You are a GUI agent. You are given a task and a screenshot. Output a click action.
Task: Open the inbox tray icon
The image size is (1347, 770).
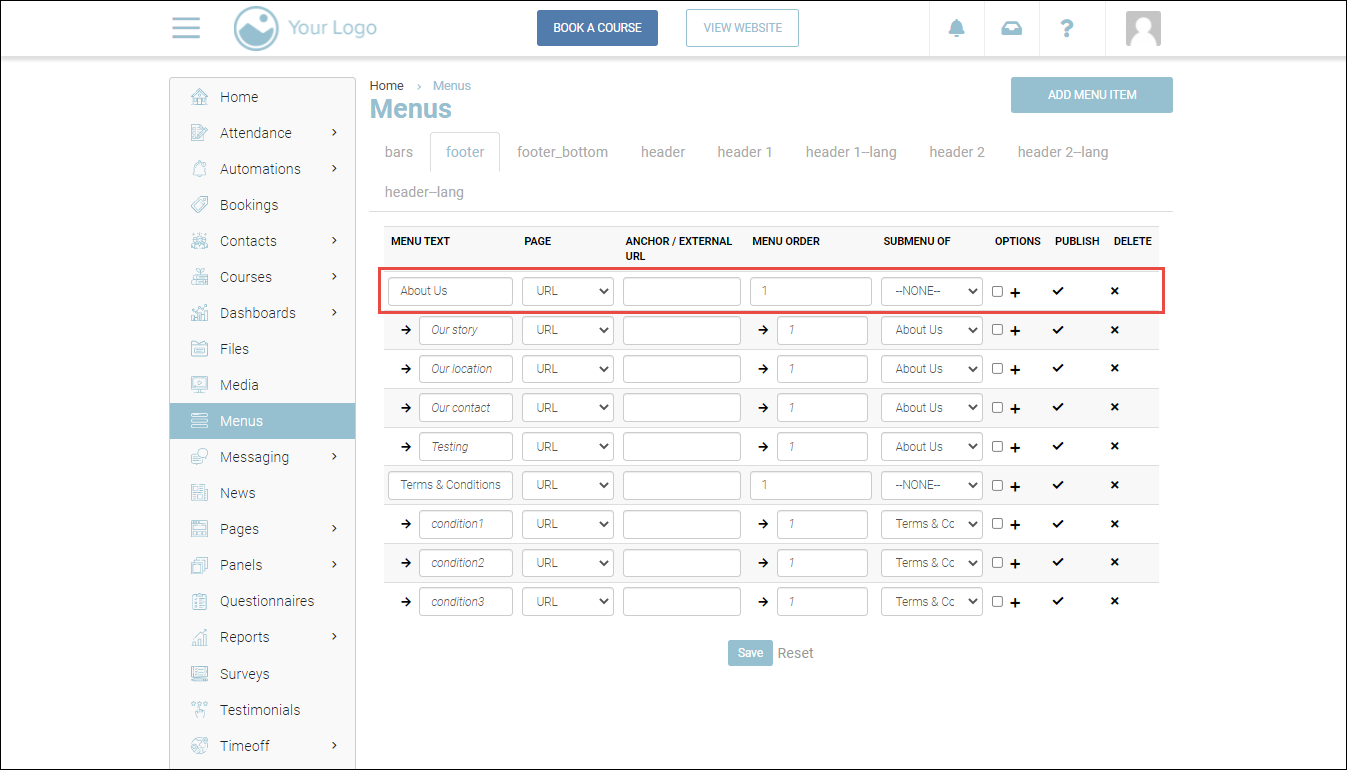tap(1011, 28)
